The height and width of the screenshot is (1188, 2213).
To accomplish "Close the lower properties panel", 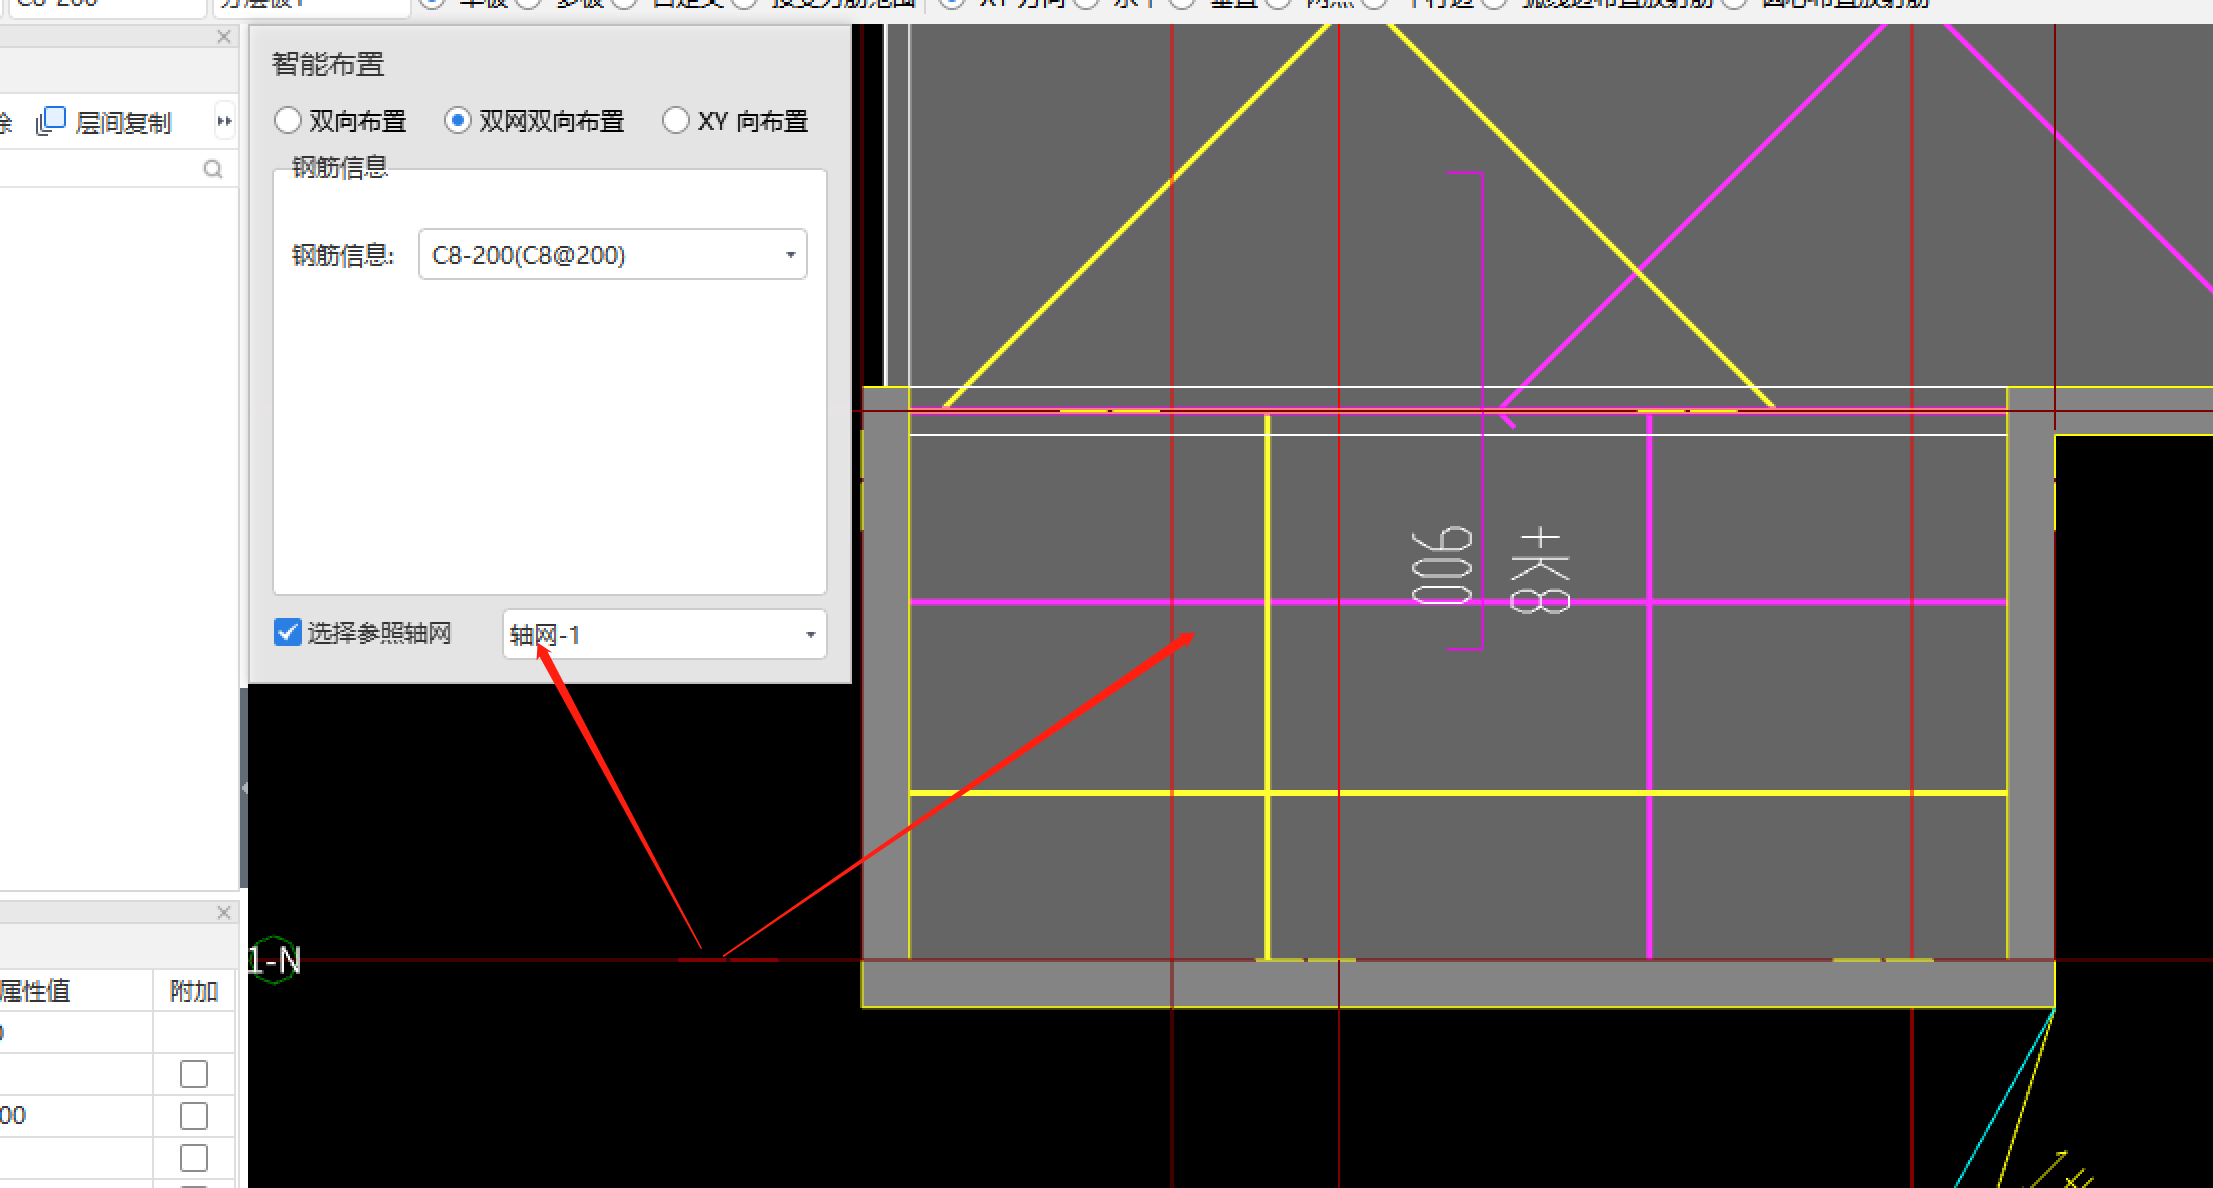I will [x=224, y=912].
